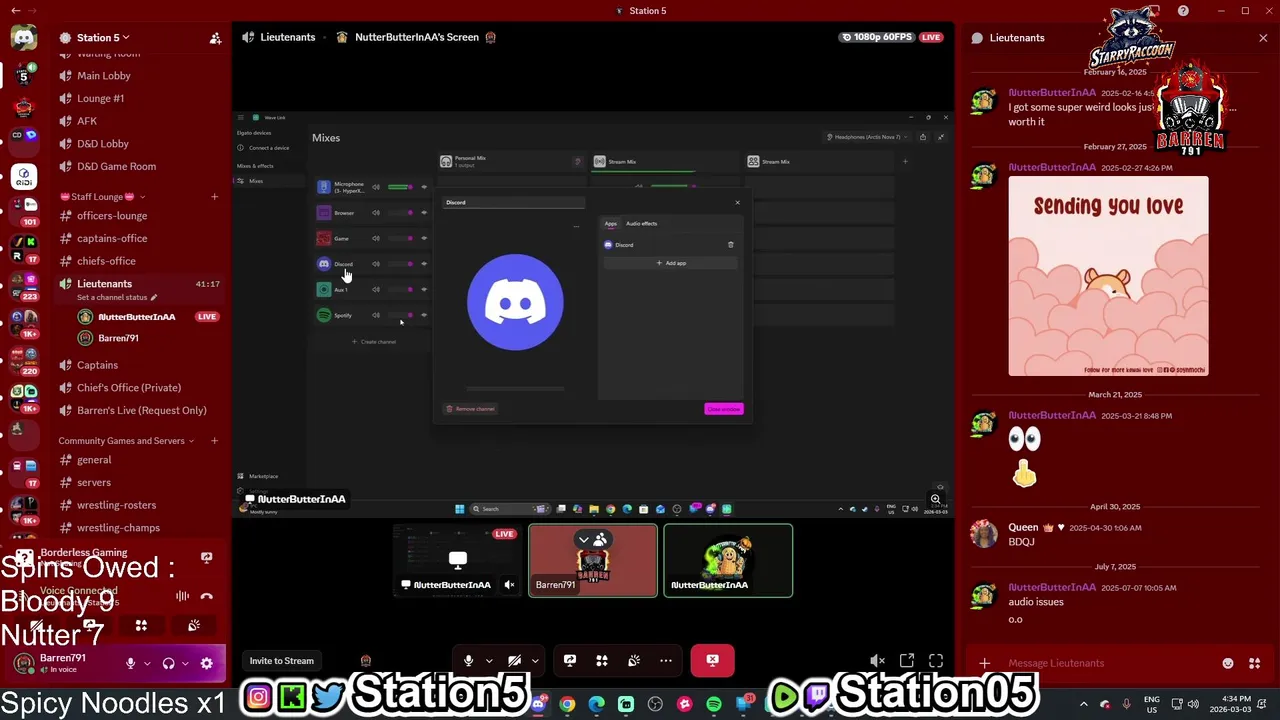This screenshot has height=720, width=1280.
Task: Enter full screen for the stream
Action: pyautogui.click(x=936, y=661)
